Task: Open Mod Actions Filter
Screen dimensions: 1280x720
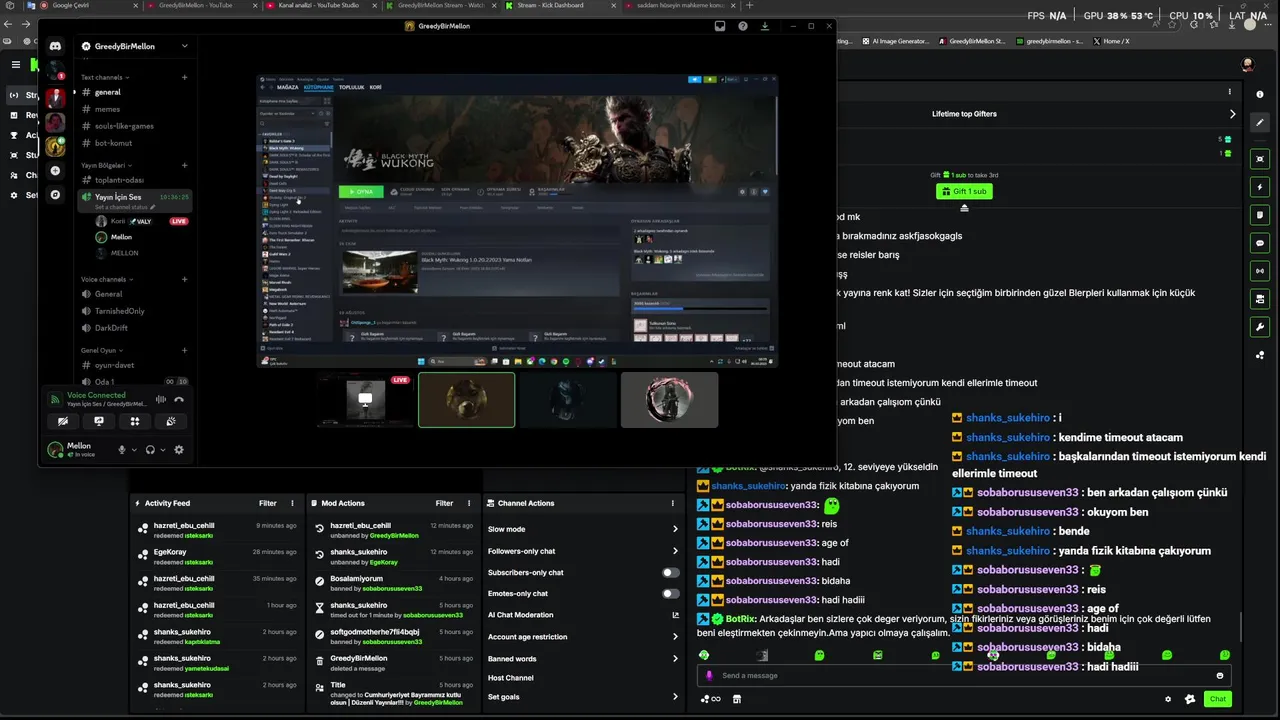Action: (x=444, y=503)
